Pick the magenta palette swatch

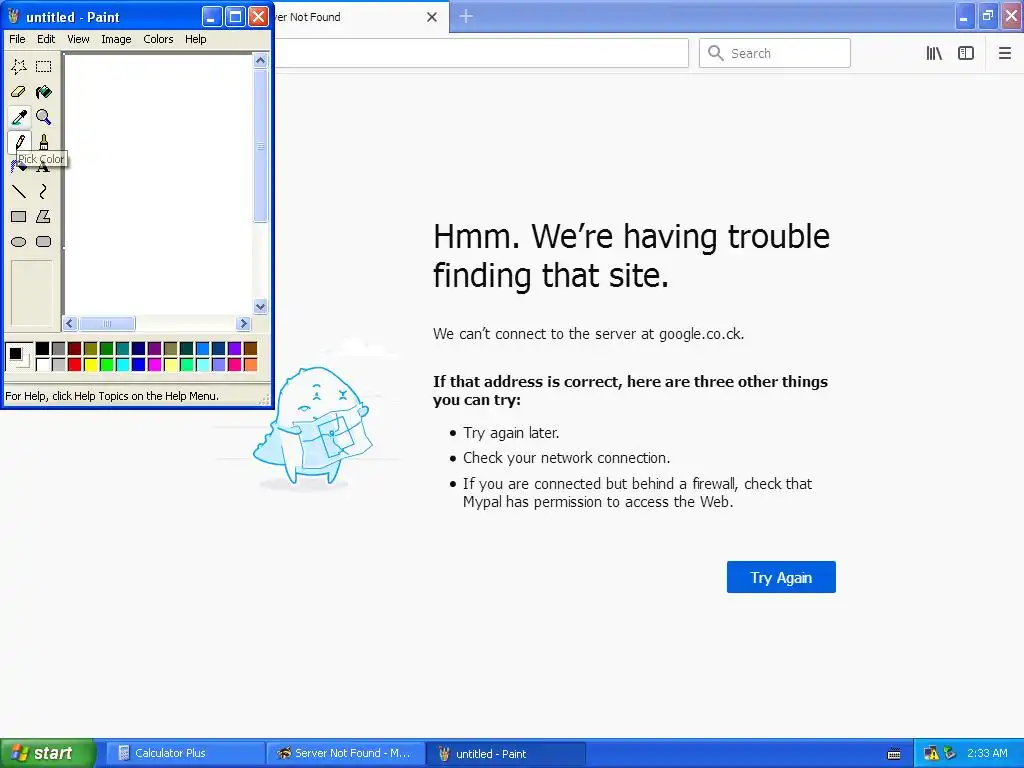click(155, 364)
